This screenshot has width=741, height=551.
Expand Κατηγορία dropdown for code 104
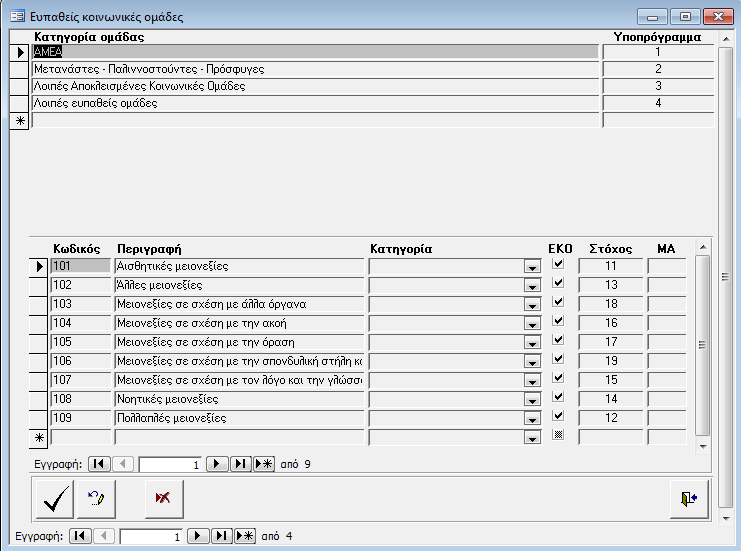[531, 324]
